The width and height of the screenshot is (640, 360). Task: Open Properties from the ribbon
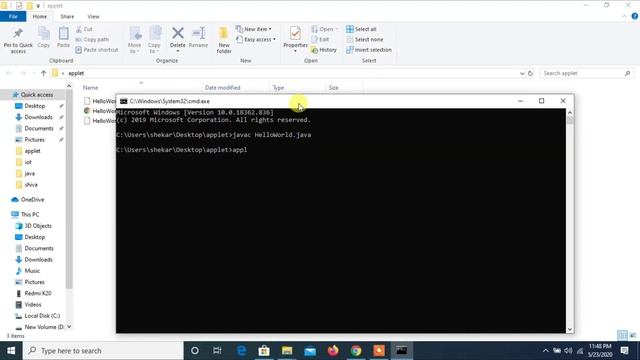click(295, 40)
